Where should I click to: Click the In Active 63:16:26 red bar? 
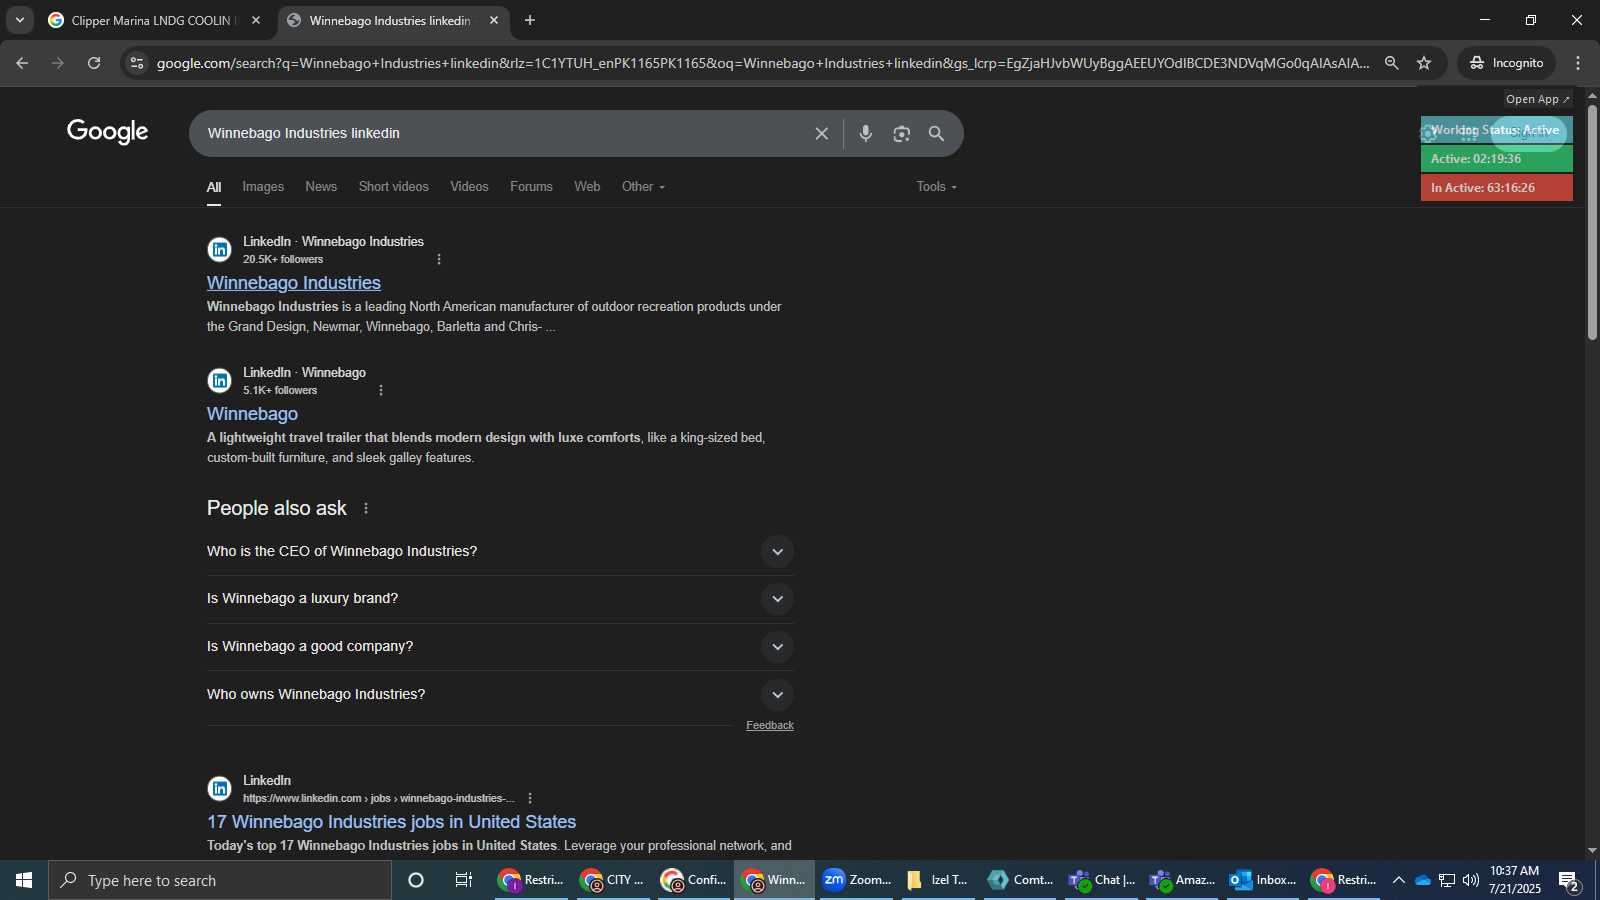(x=1496, y=188)
